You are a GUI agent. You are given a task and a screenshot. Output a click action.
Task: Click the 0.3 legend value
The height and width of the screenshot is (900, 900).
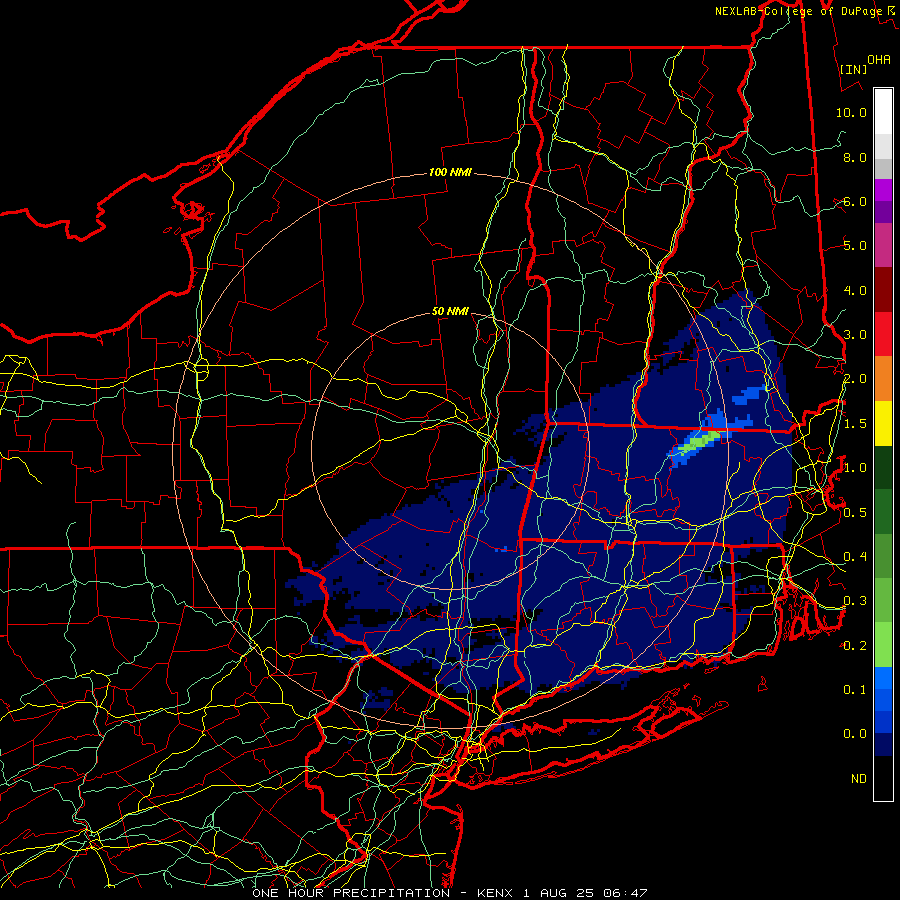coord(855,601)
